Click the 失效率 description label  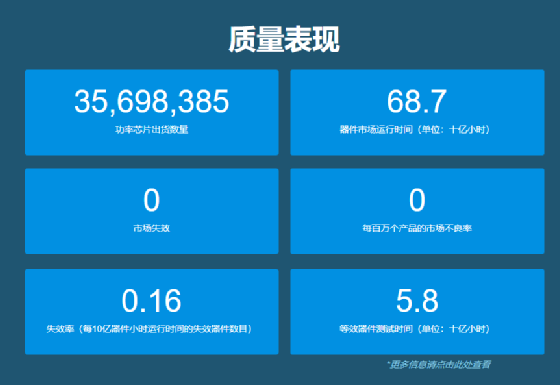coord(150,329)
